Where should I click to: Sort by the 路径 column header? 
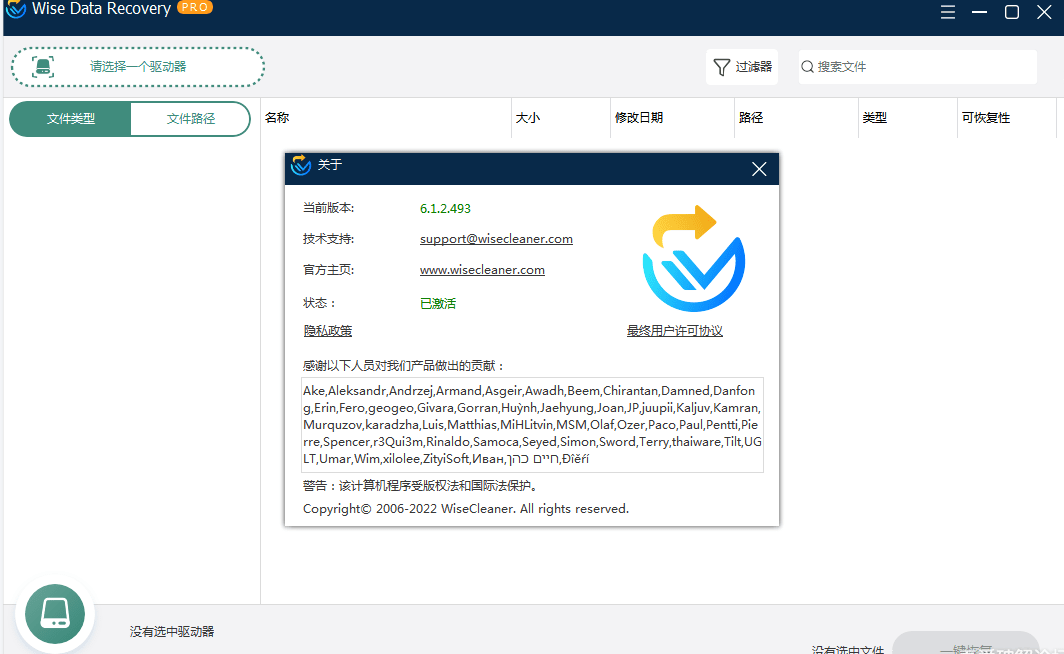796,118
